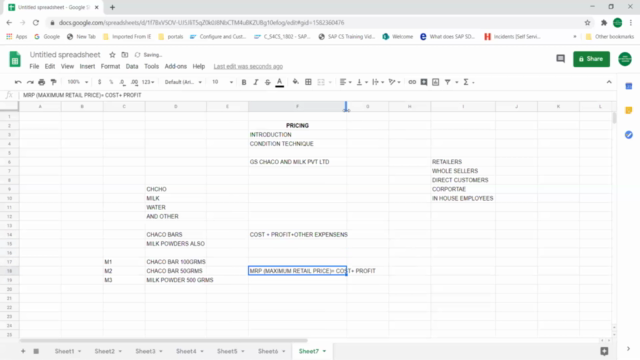
Task: Click the Create a filter icon
Action: point(447,82)
